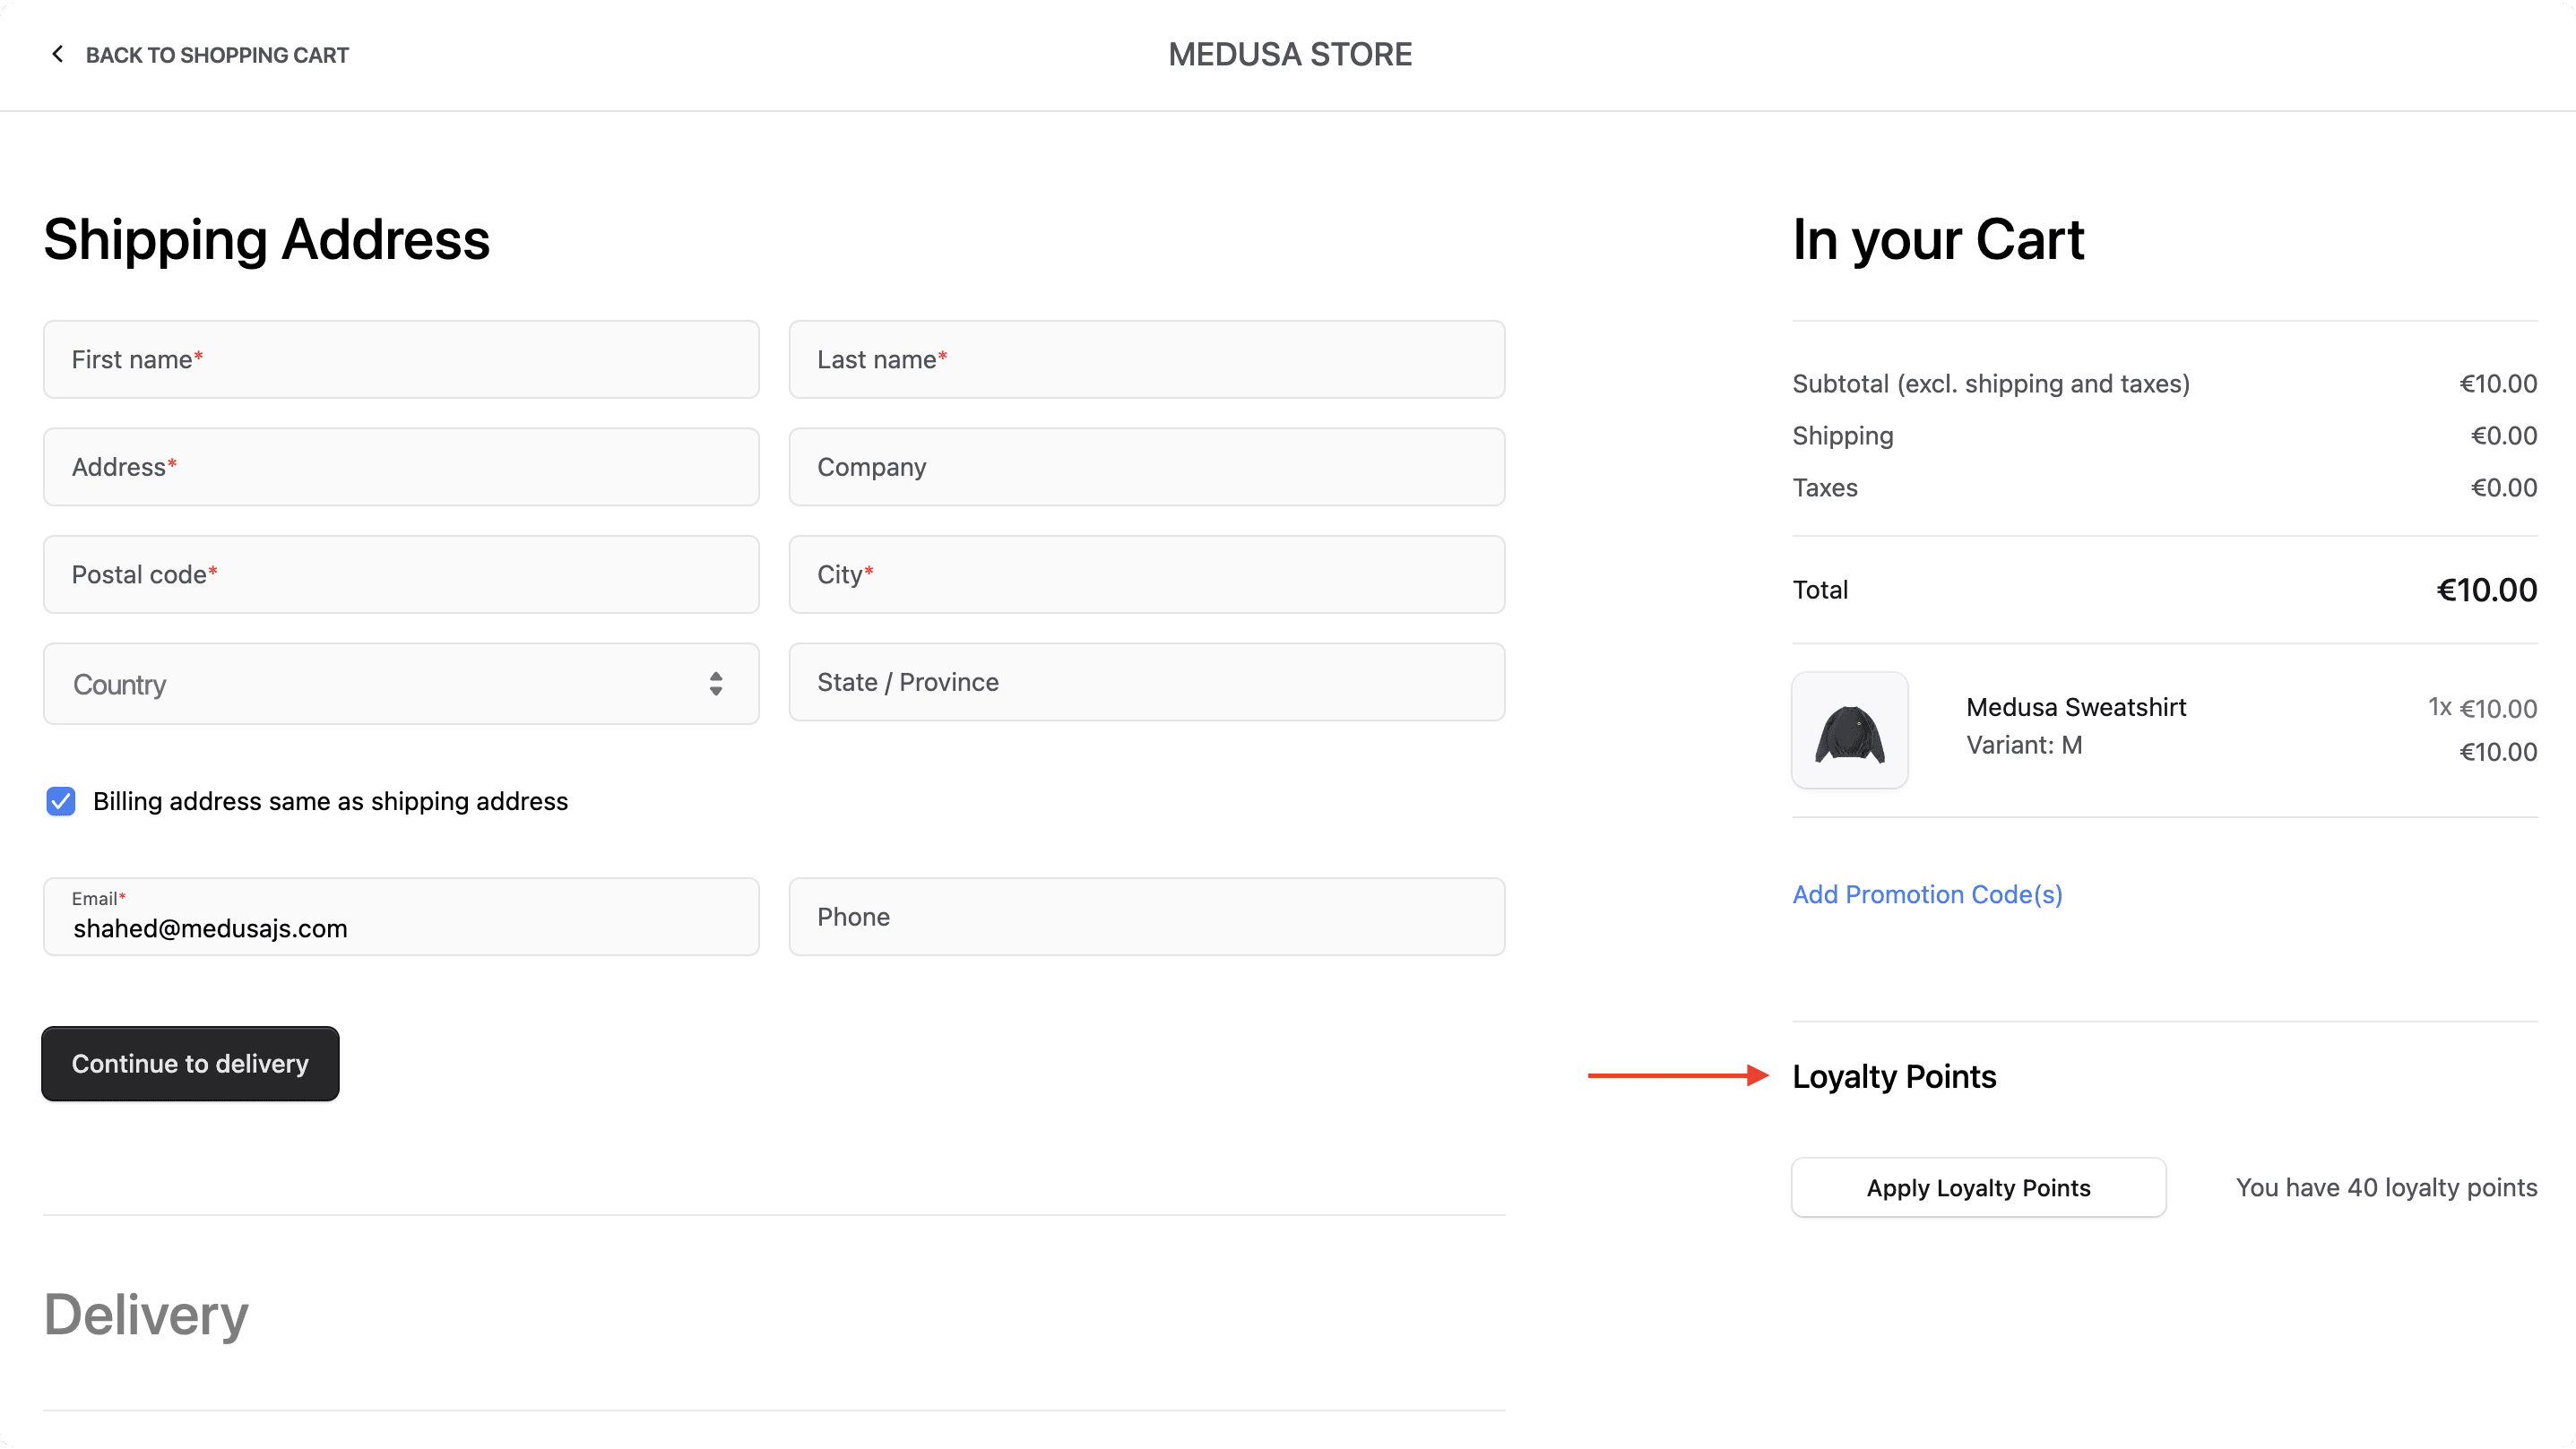This screenshot has width=2576, height=1449.
Task: Click into the Address field
Action: tap(400, 467)
